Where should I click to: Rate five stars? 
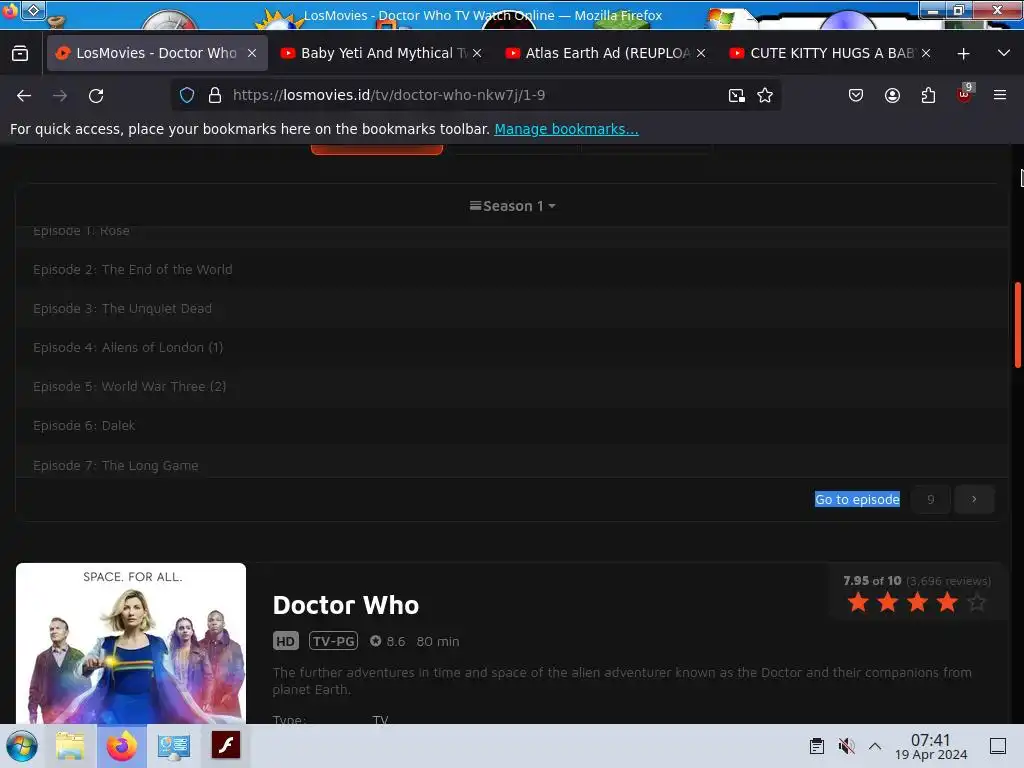[x=976, y=602]
